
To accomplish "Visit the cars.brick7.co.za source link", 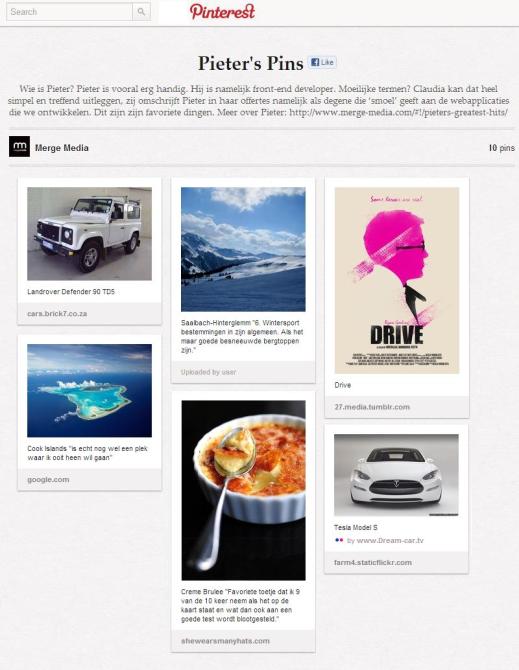I will tap(57, 314).
